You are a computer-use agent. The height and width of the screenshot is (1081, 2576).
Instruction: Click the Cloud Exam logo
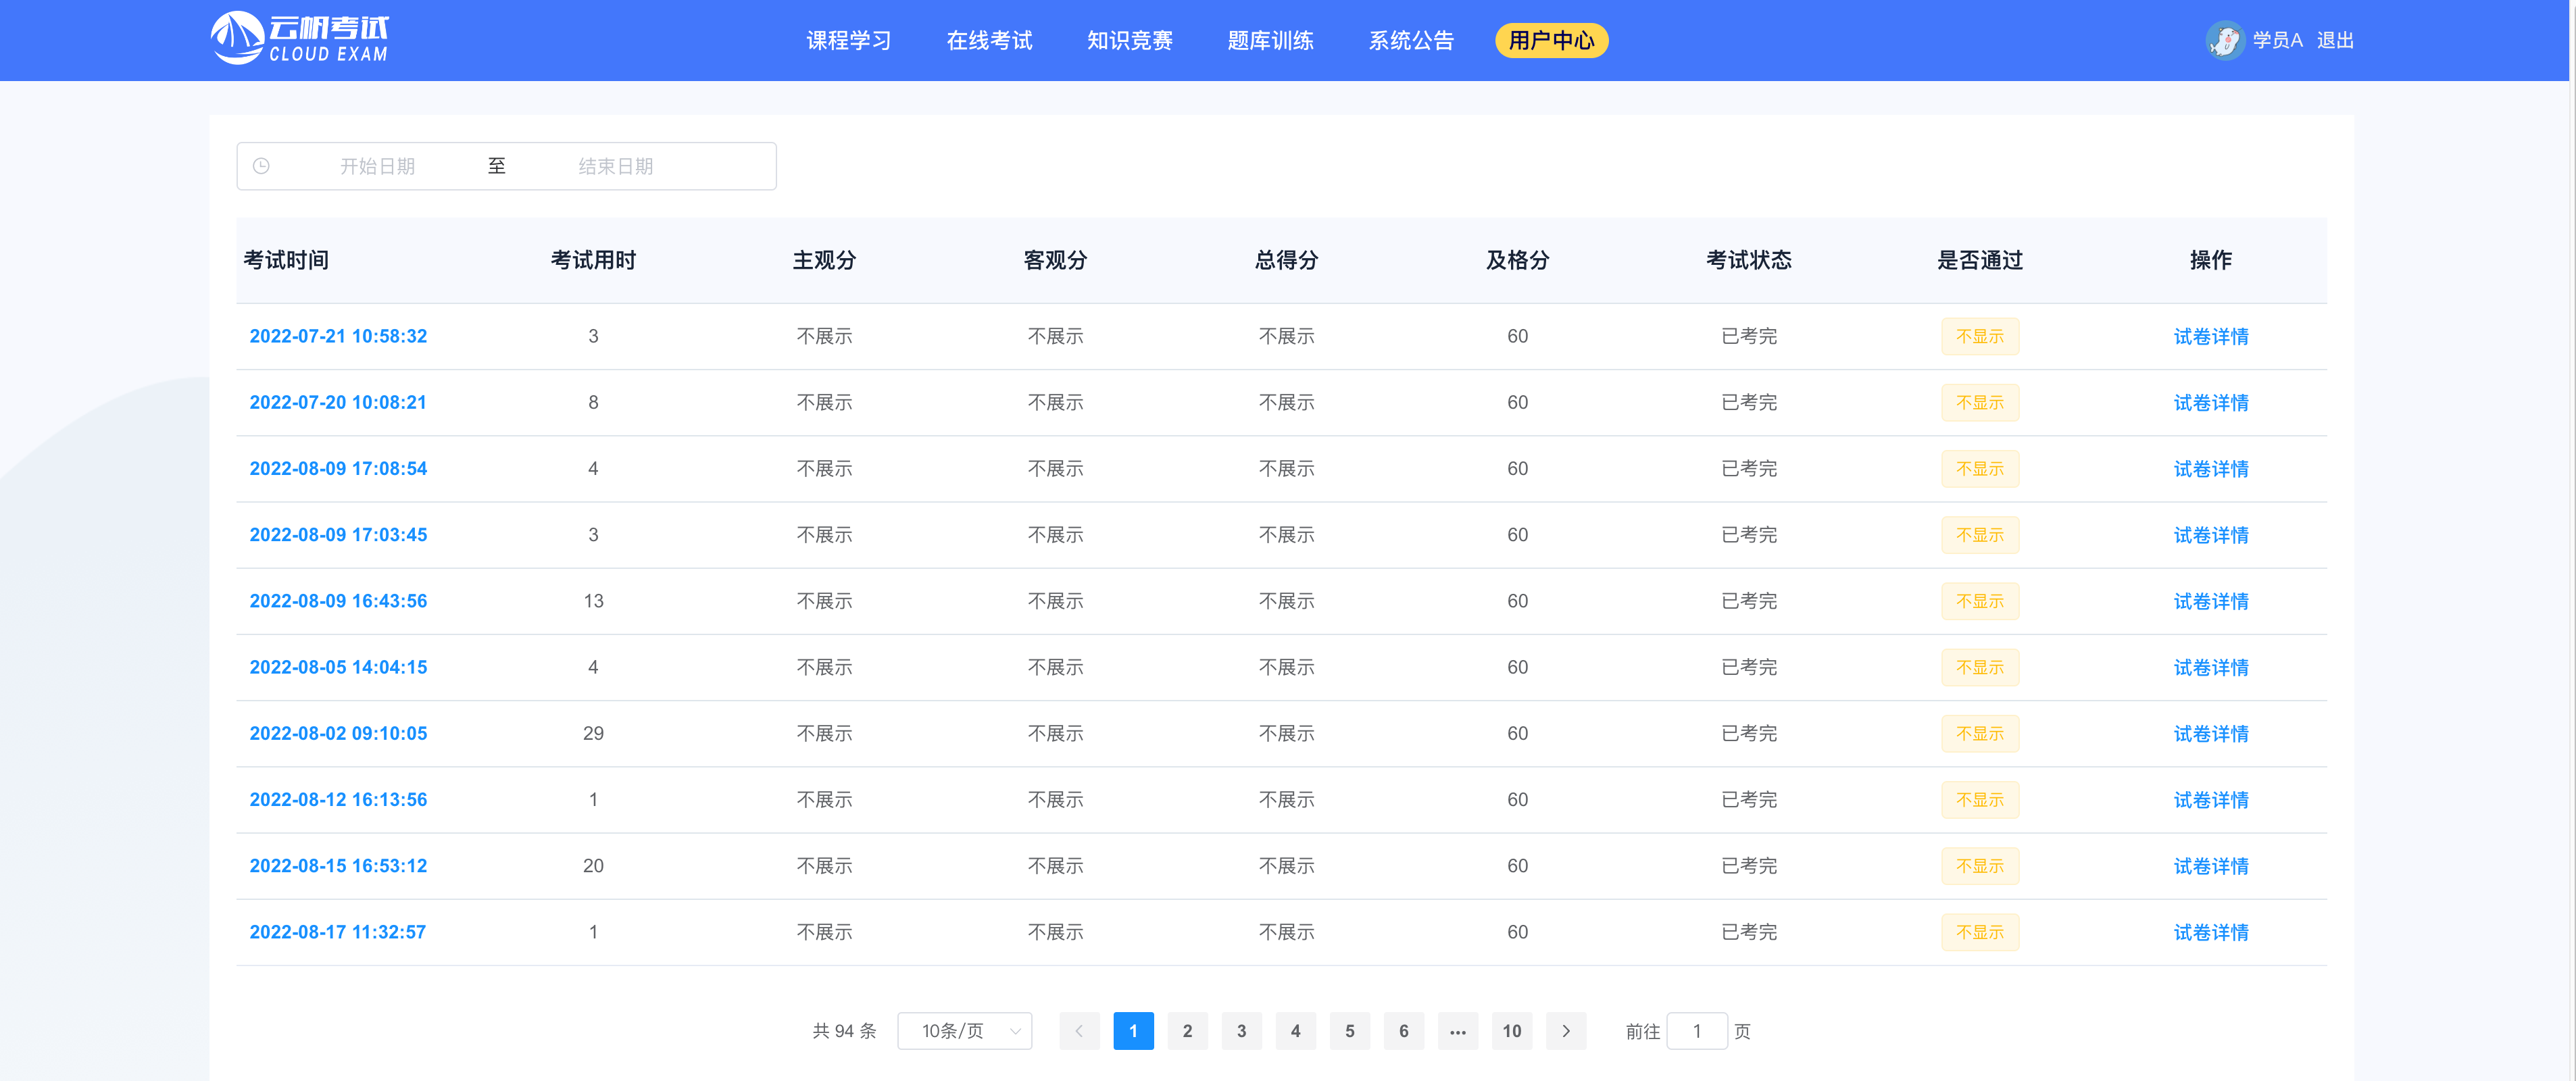[x=300, y=39]
